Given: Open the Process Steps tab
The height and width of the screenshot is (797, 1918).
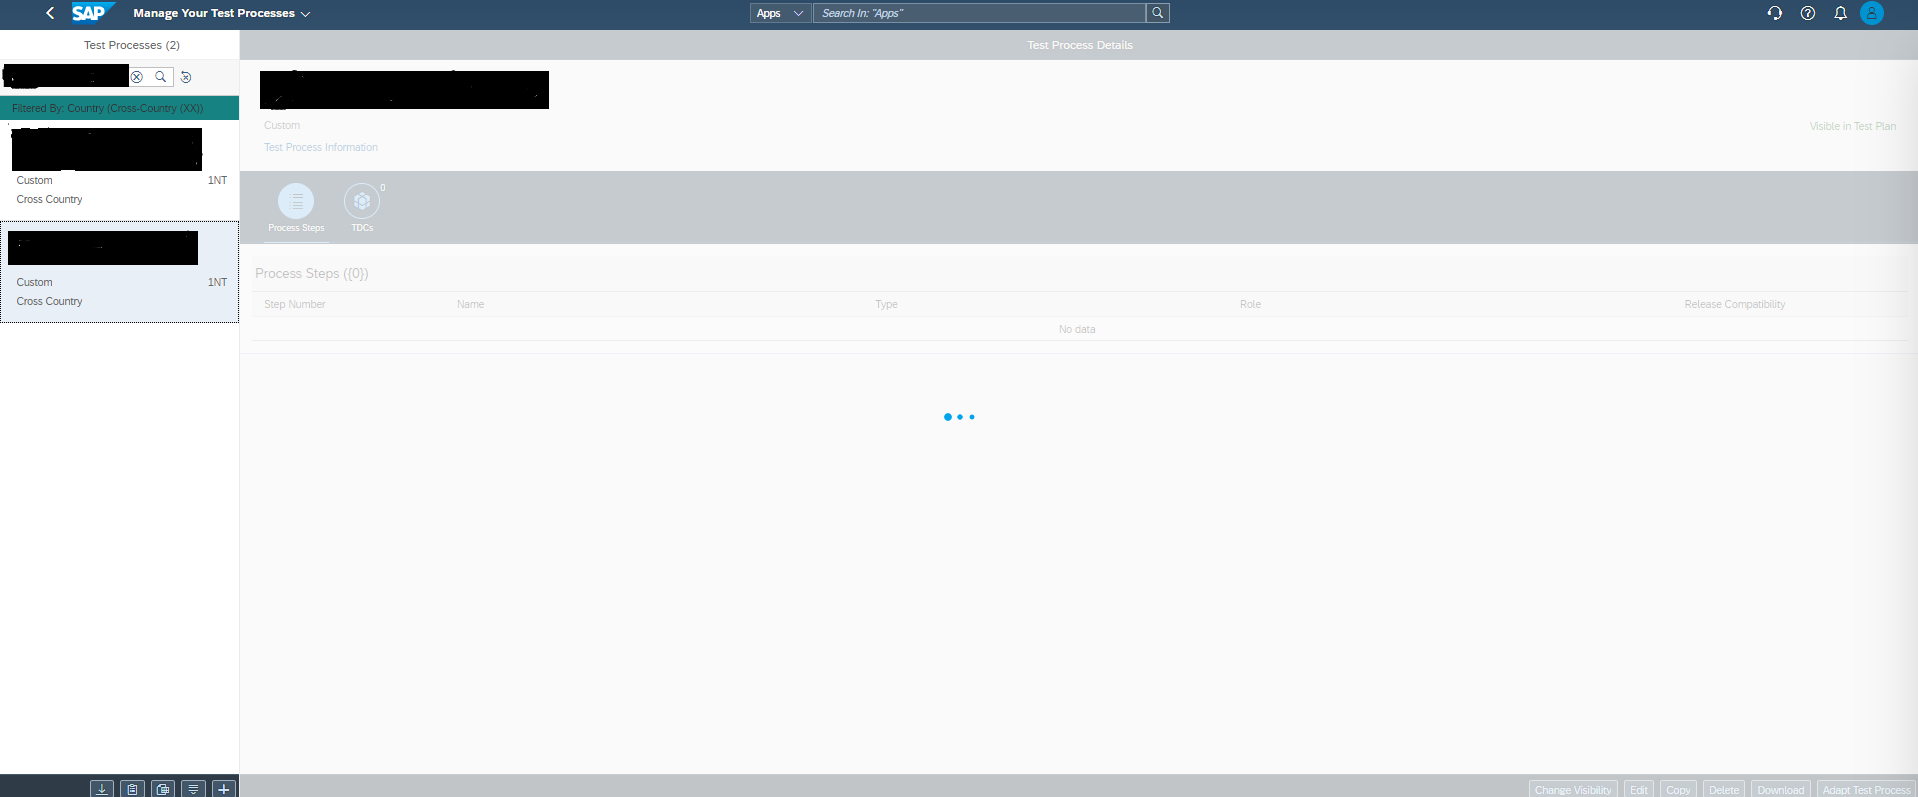Looking at the screenshot, I should click(x=296, y=208).
